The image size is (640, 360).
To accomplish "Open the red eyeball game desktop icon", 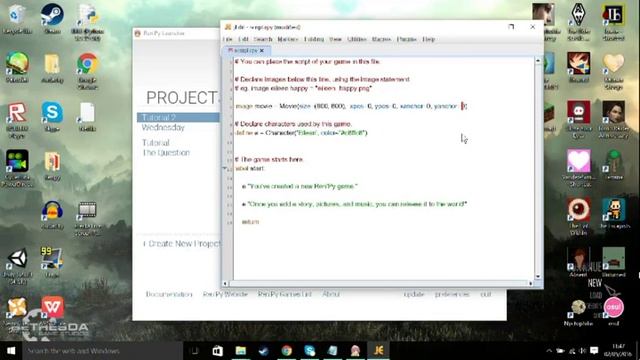I will click(578, 216).
